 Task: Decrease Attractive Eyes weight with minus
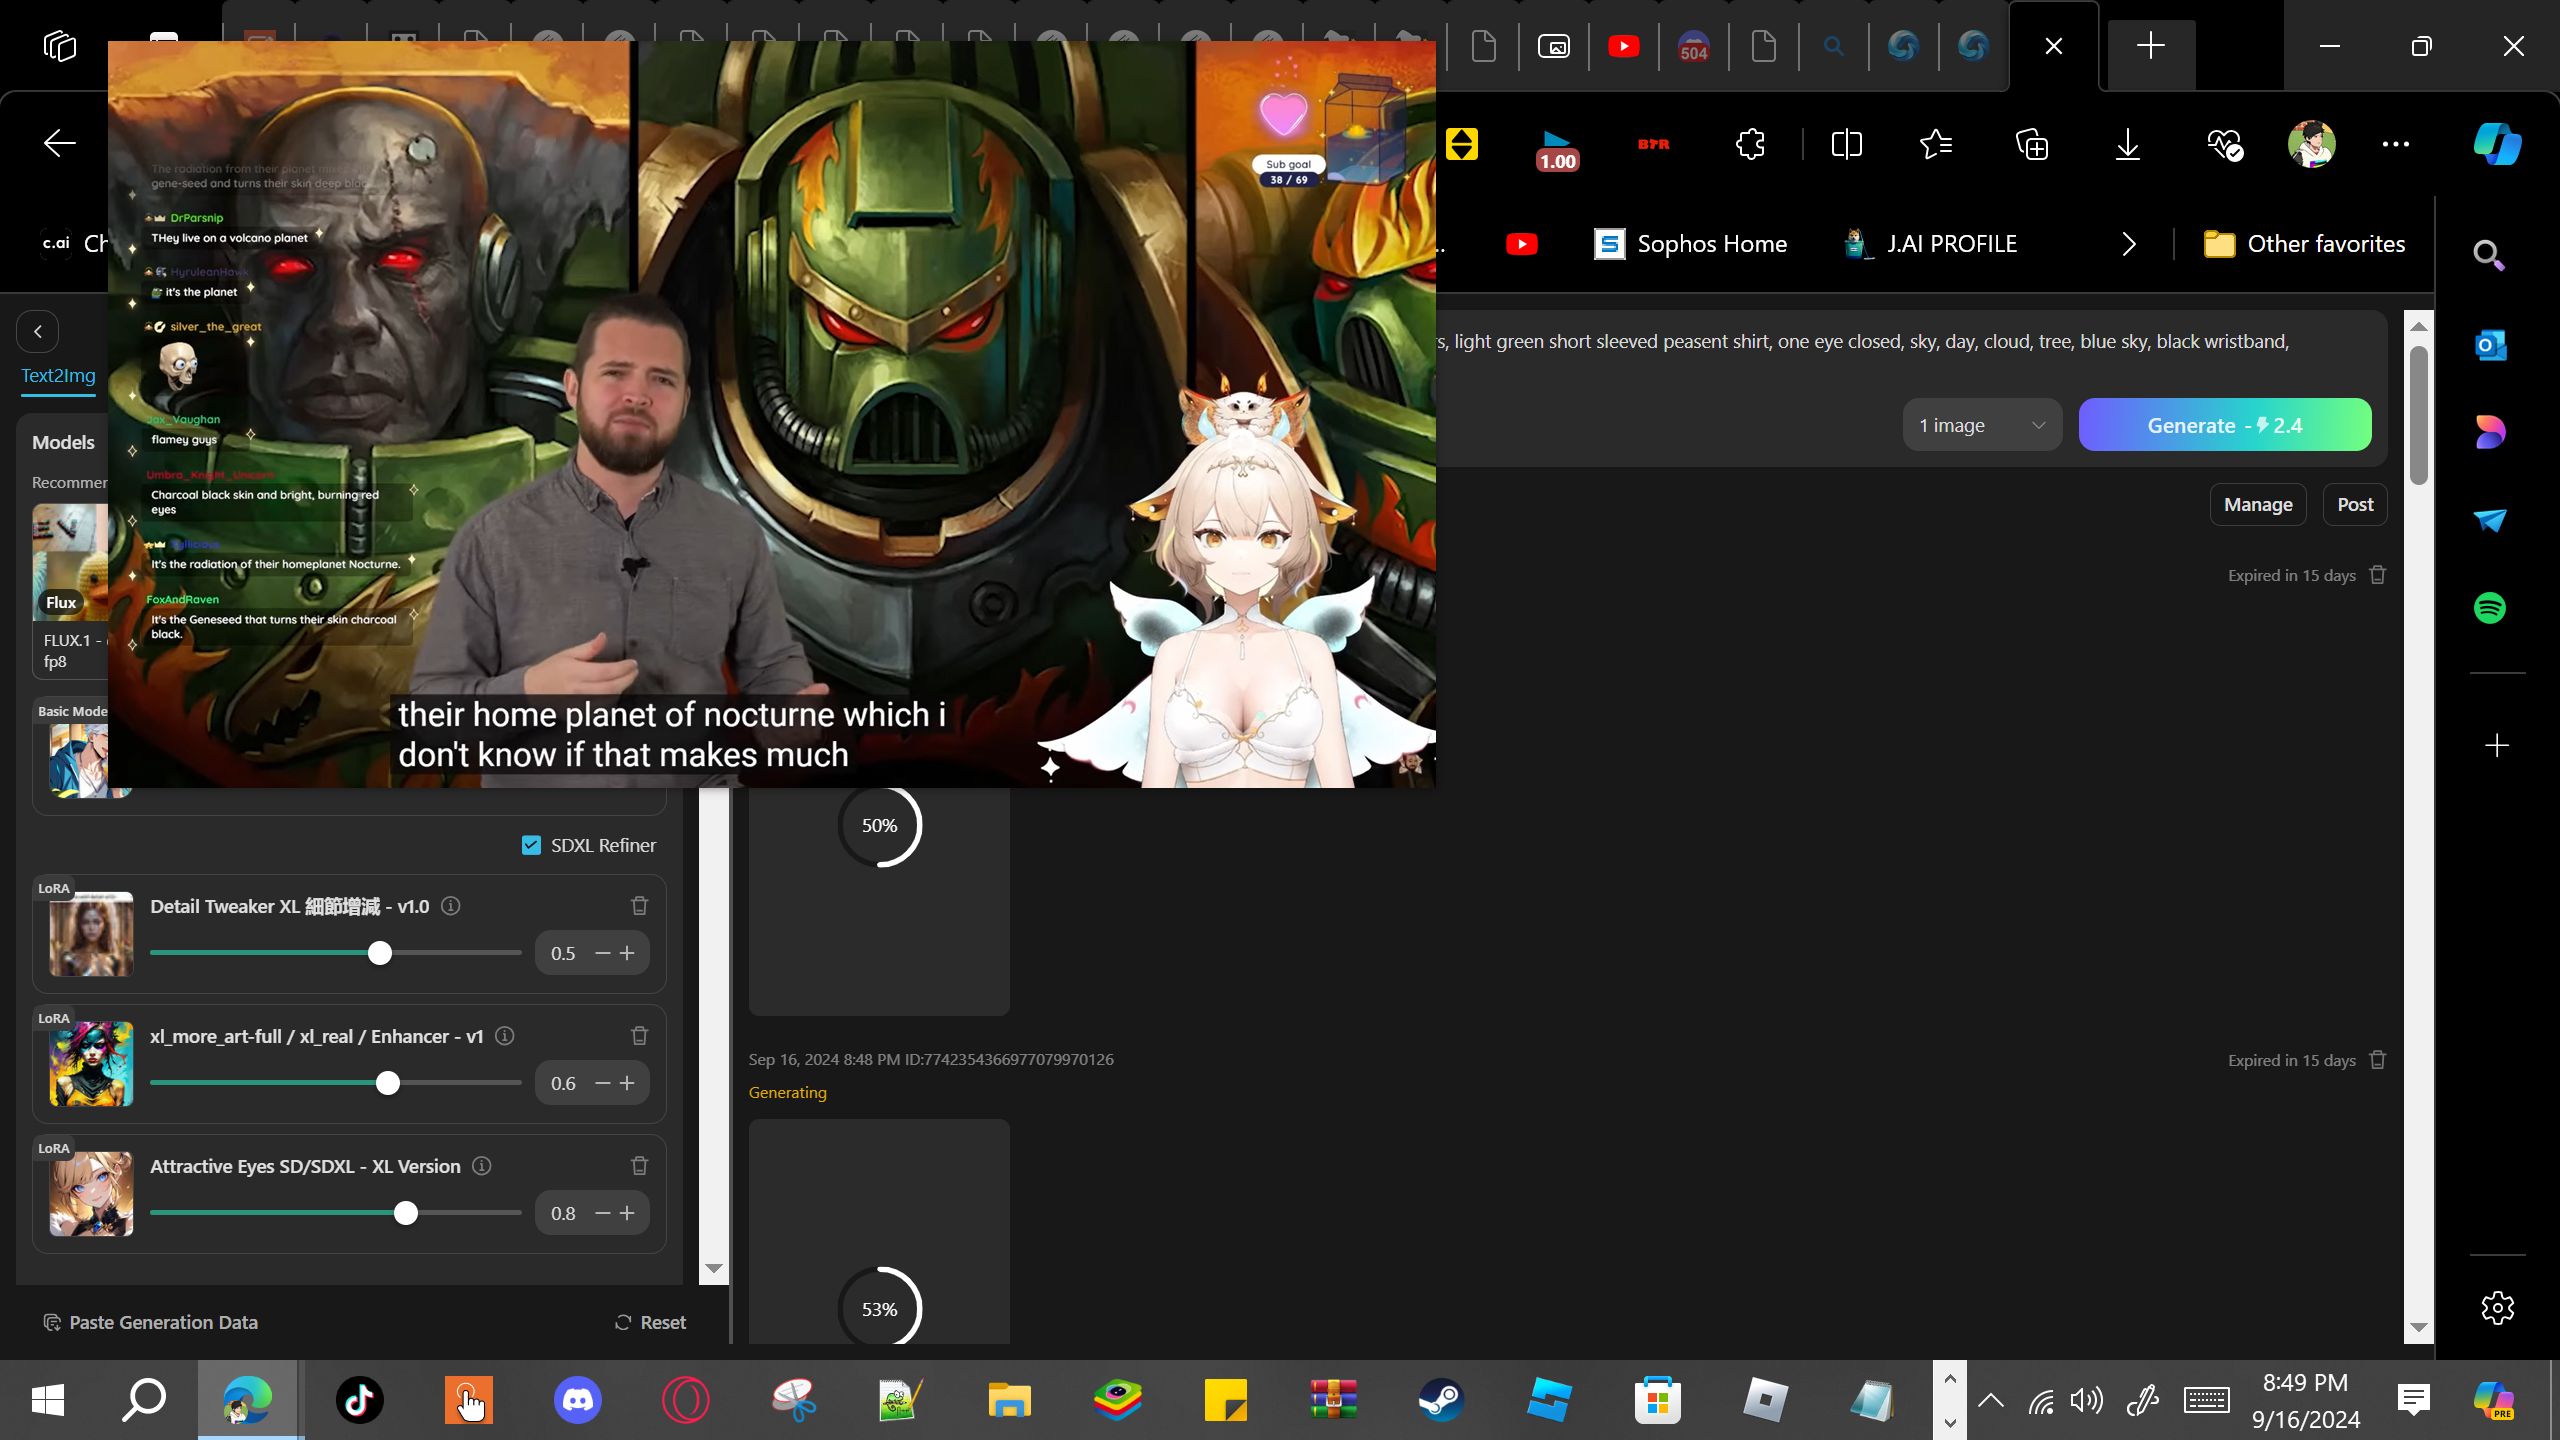[x=602, y=1213]
